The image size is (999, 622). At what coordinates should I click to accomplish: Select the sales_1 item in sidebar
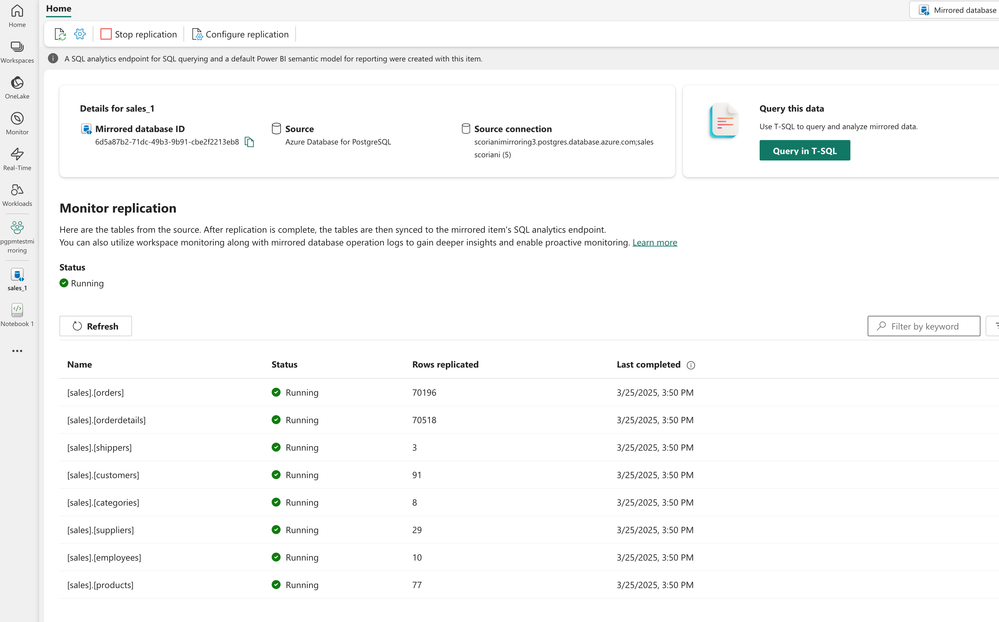point(17,279)
